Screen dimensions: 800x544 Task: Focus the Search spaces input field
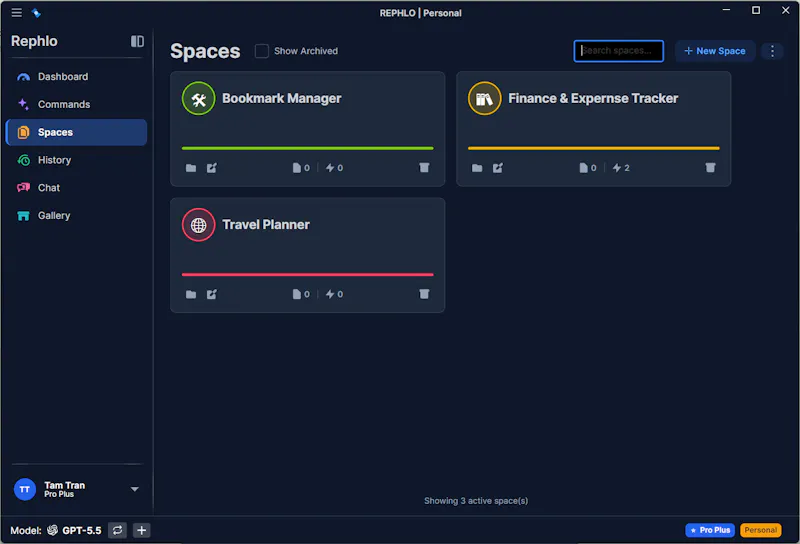(x=618, y=51)
